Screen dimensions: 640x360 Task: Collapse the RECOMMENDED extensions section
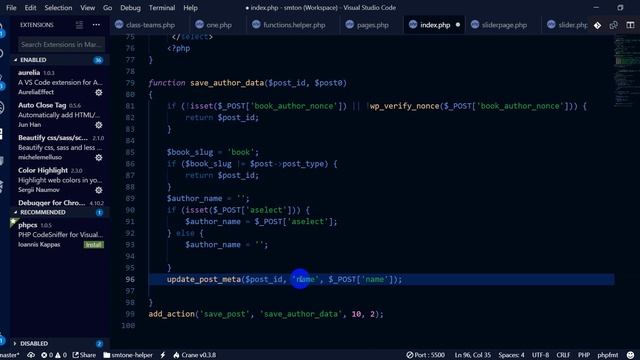[59, 212]
